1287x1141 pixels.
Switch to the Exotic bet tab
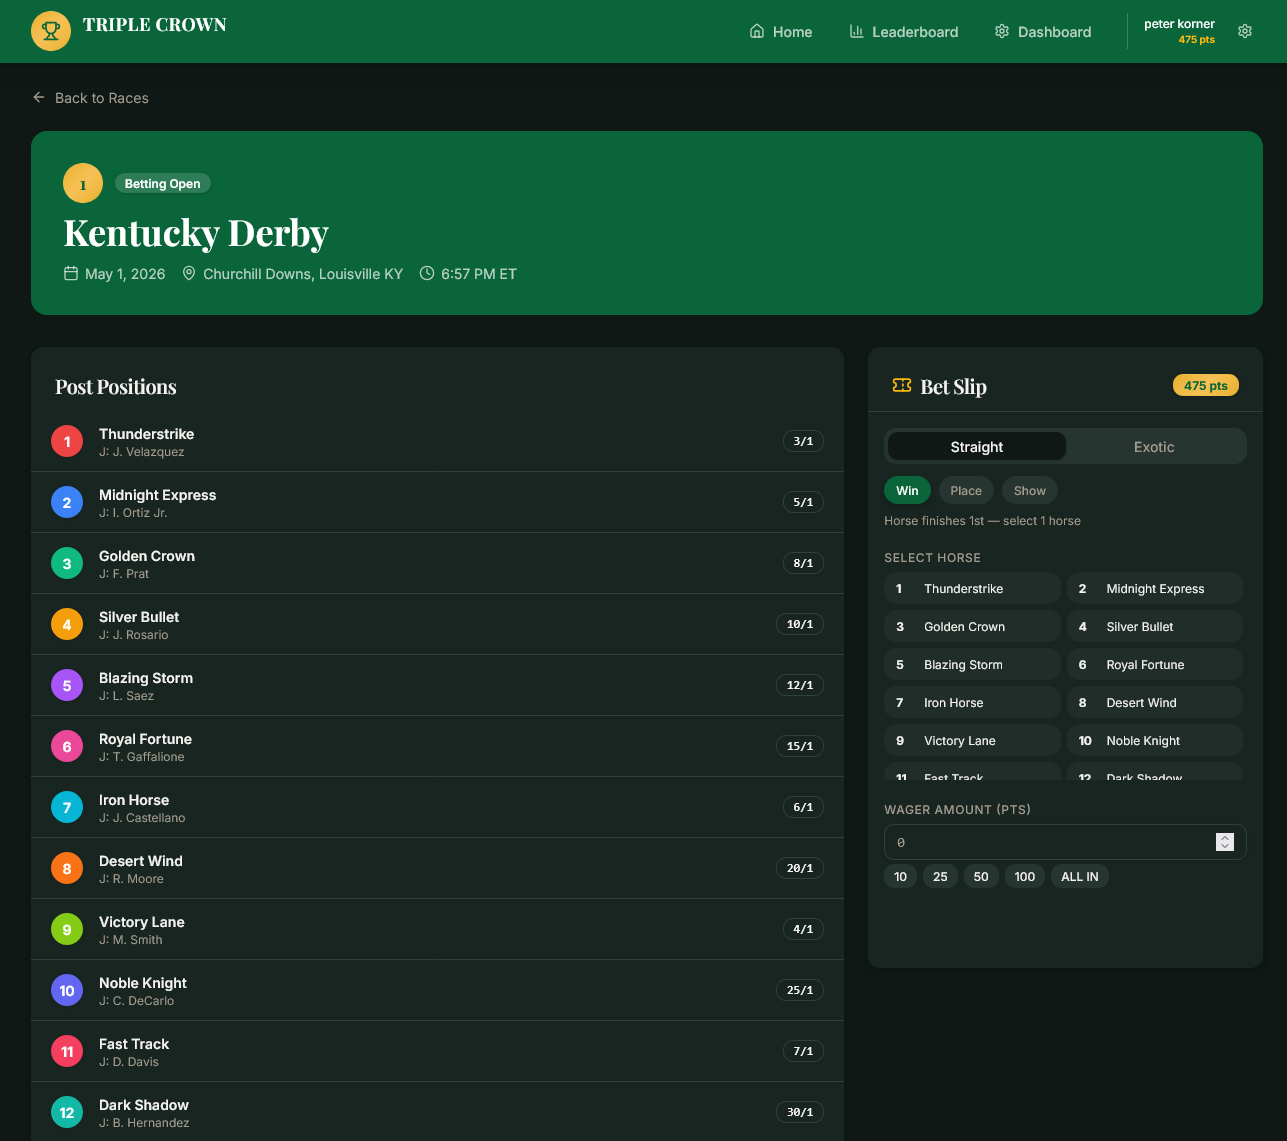pyautogui.click(x=1154, y=447)
